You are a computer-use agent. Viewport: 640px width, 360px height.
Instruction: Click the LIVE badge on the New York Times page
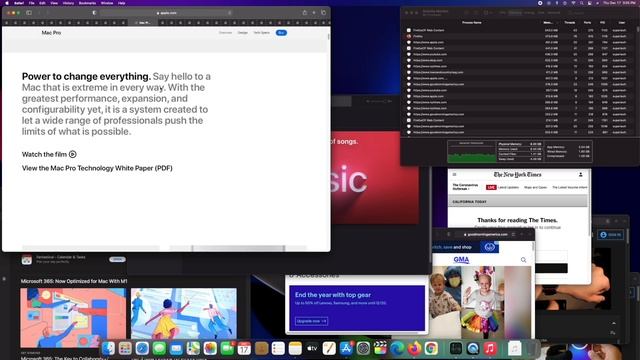click(x=491, y=187)
